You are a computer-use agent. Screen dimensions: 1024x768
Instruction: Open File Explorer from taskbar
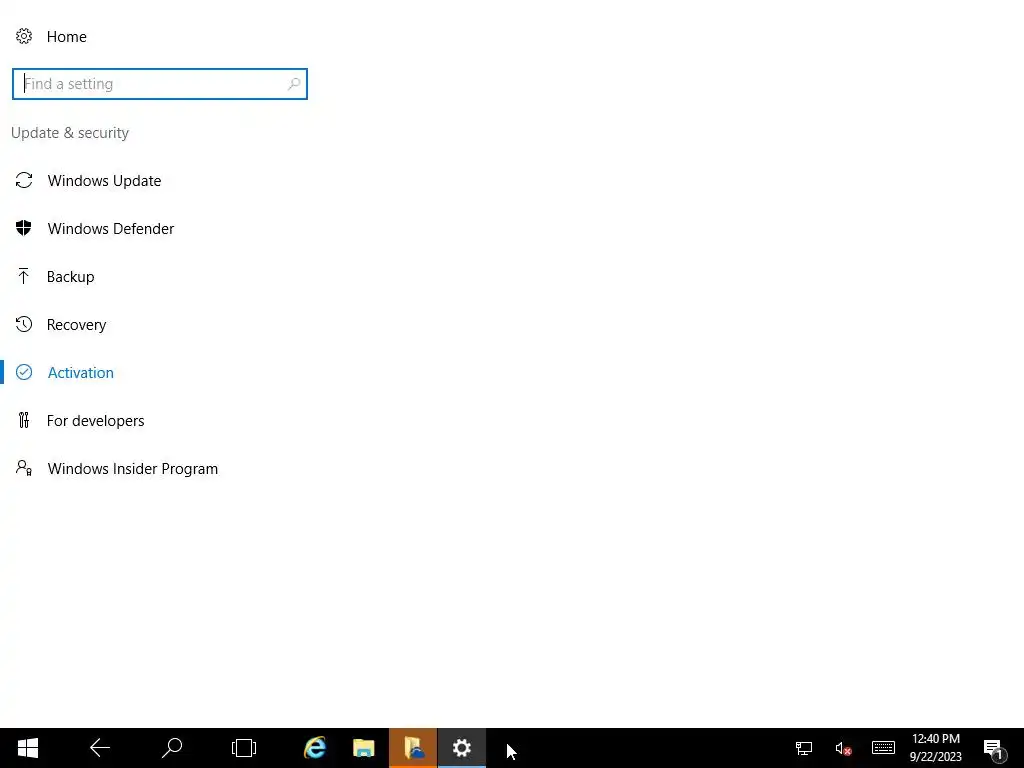[x=364, y=748]
